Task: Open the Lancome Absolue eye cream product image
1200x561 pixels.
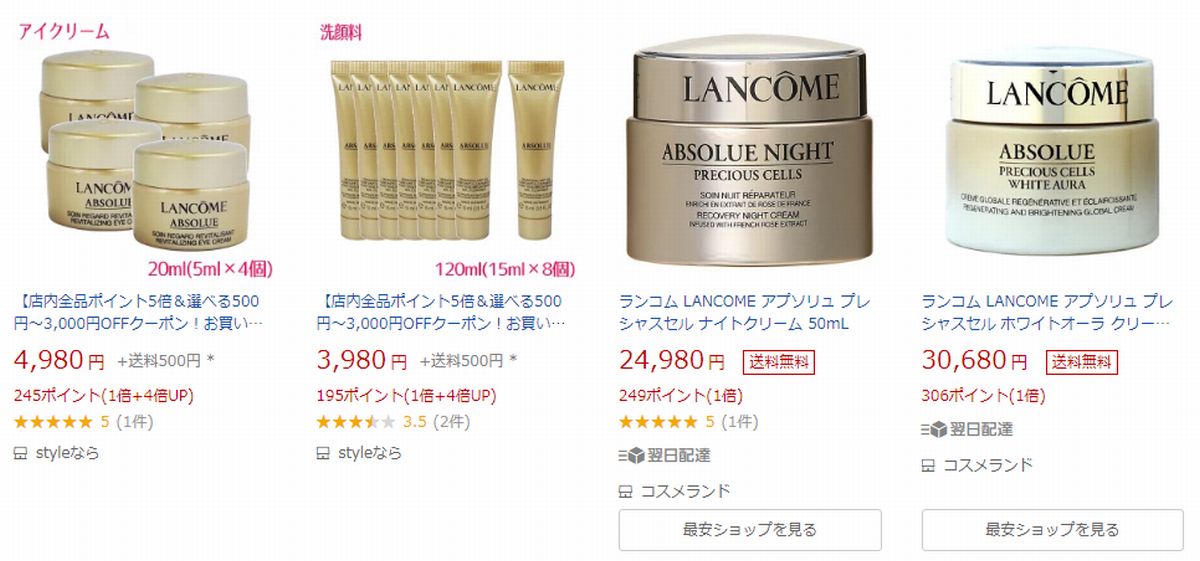Action: 146,150
